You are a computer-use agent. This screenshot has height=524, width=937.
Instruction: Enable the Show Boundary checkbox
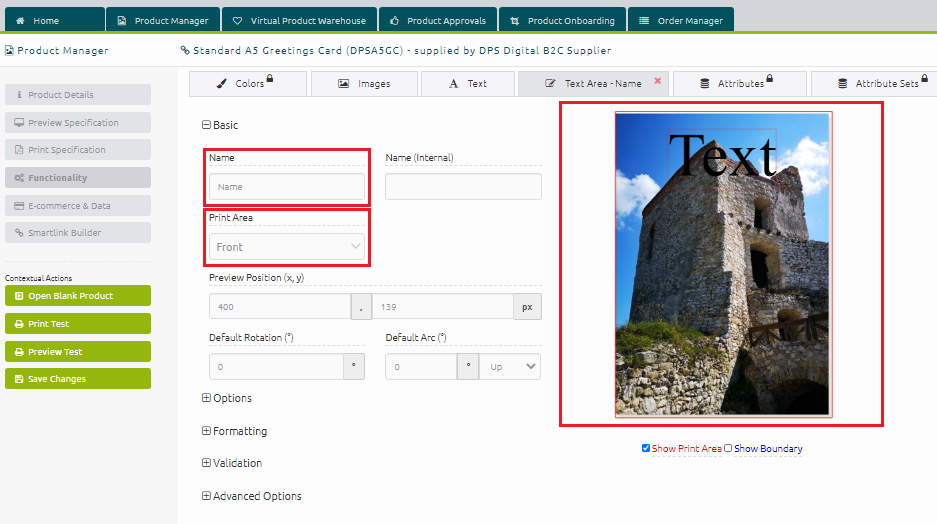[728, 448]
